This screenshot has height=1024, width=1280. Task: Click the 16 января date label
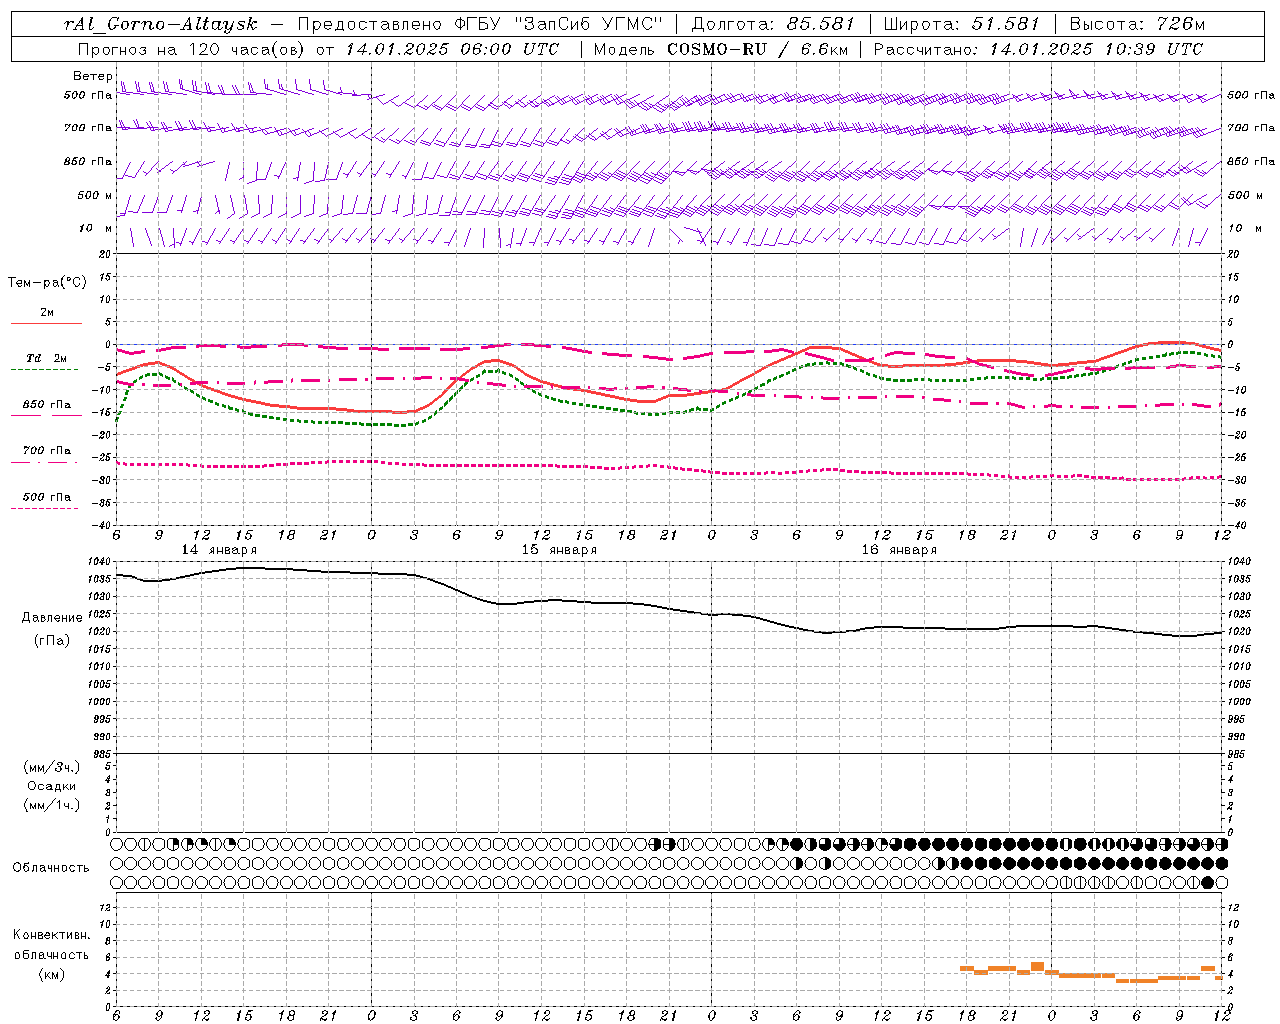click(x=899, y=550)
